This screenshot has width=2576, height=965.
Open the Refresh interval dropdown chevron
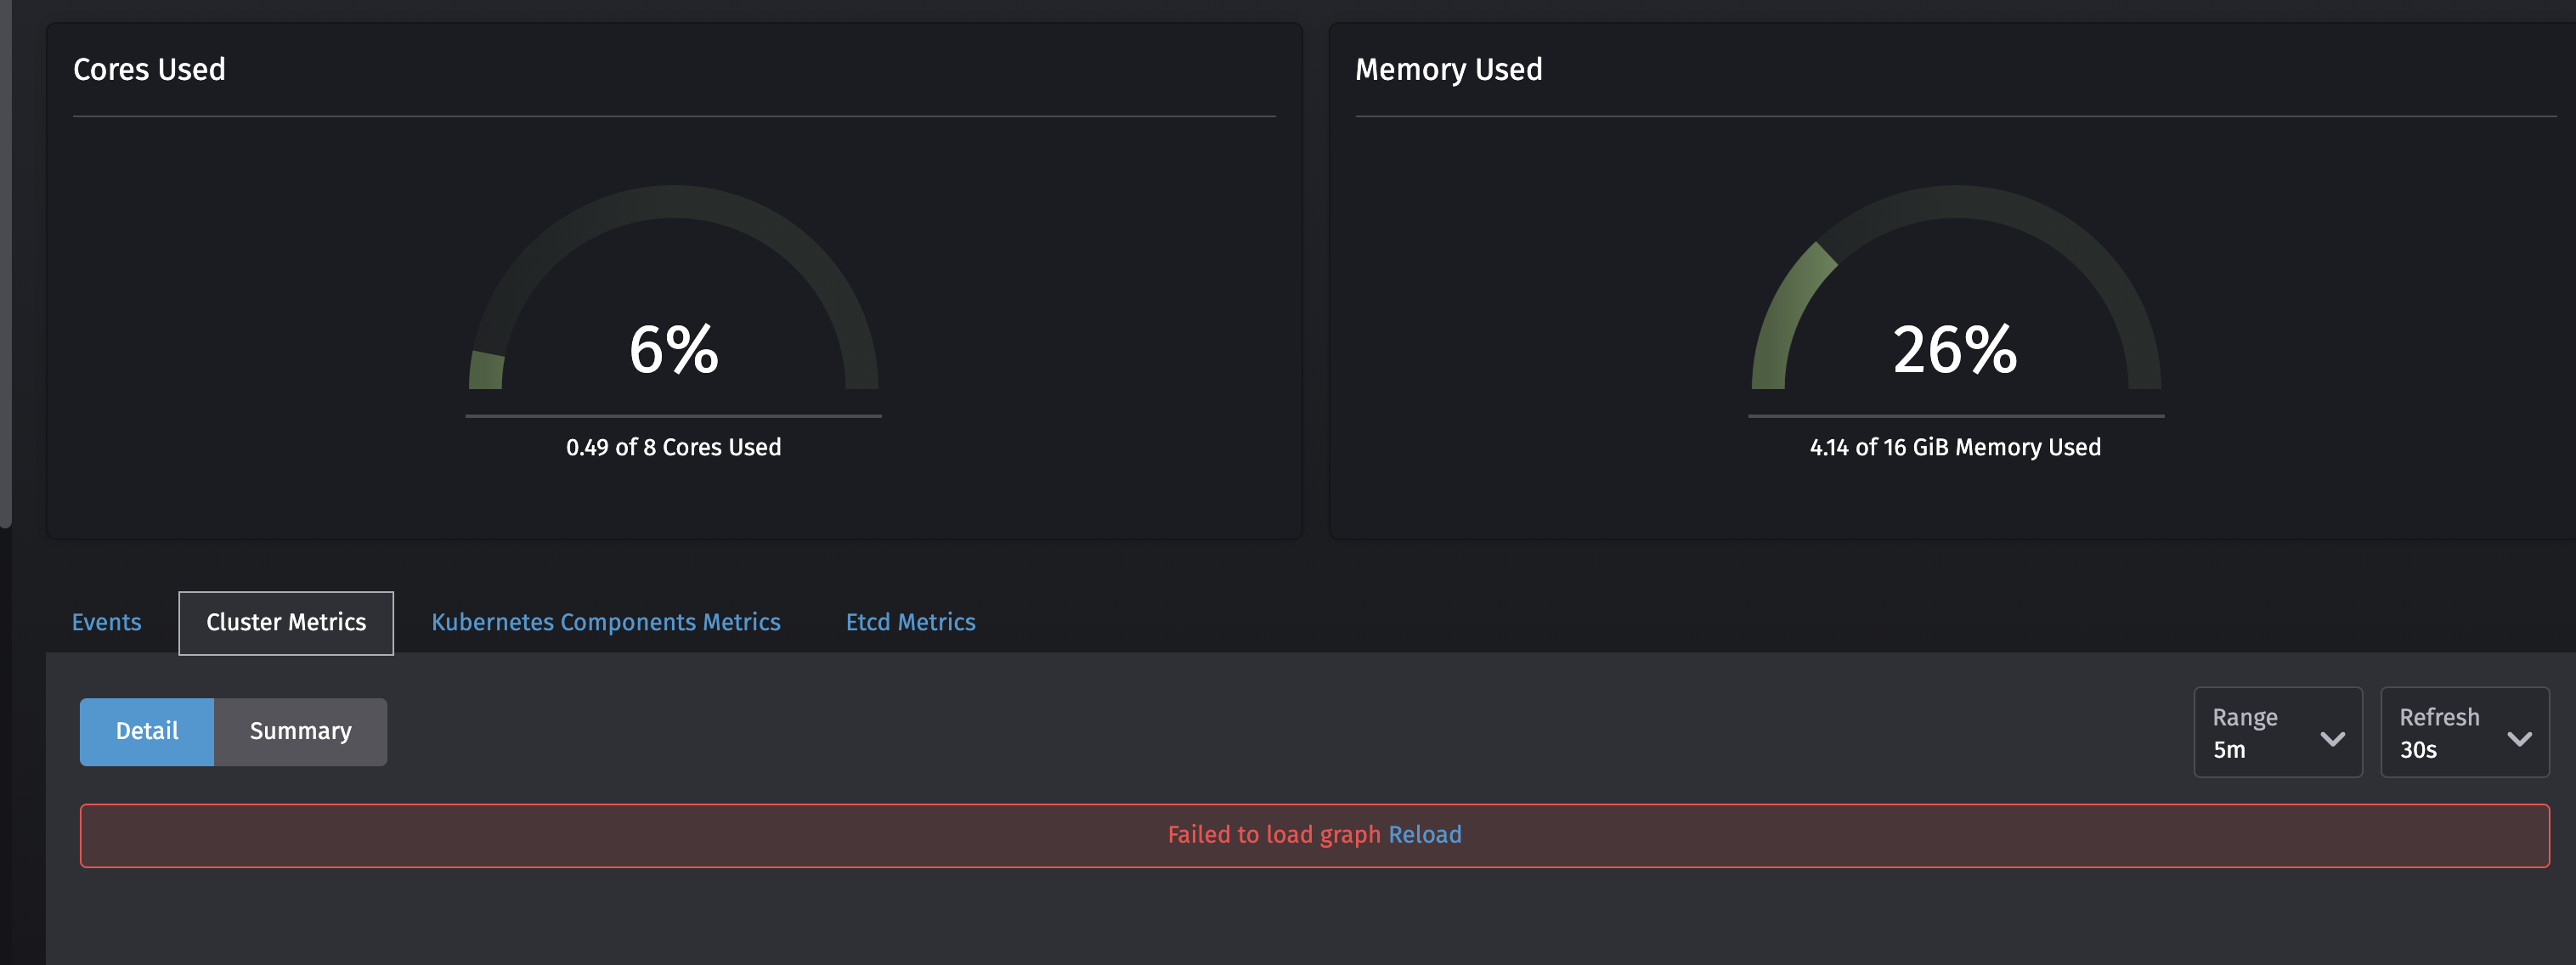click(x=2520, y=738)
